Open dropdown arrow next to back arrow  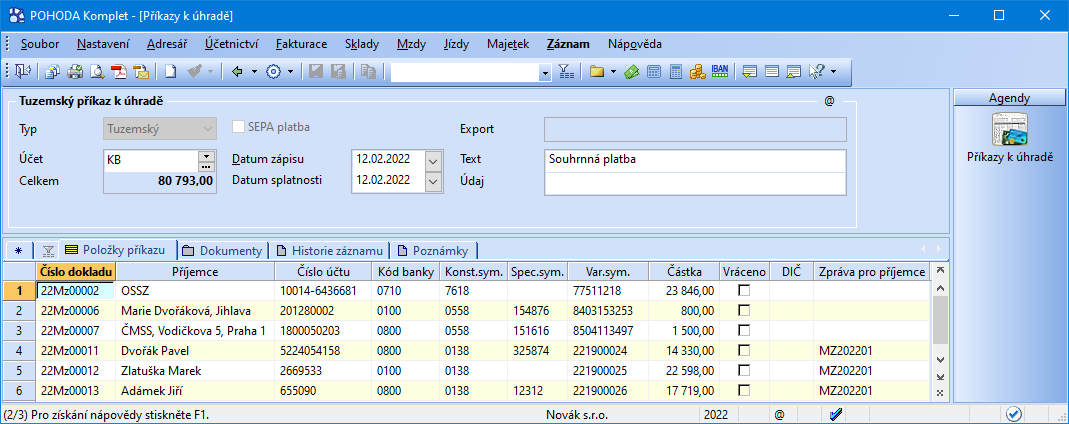tap(254, 72)
